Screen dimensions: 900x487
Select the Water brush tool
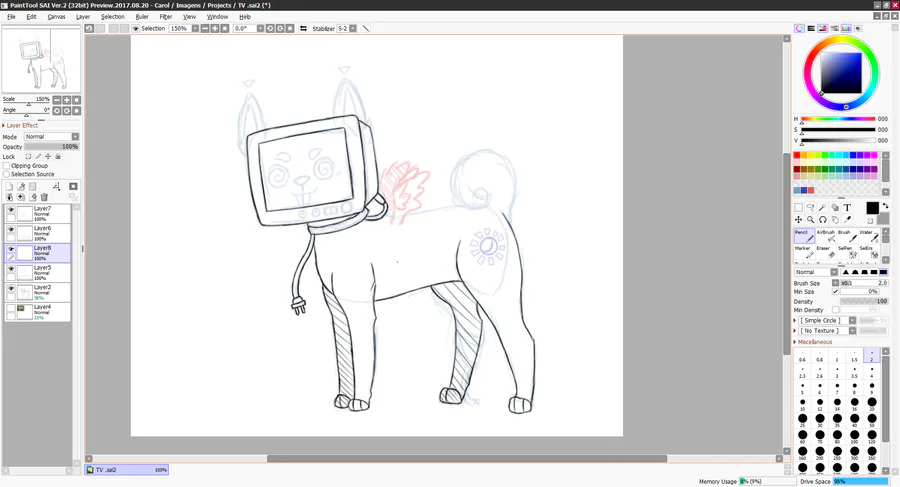click(x=868, y=236)
